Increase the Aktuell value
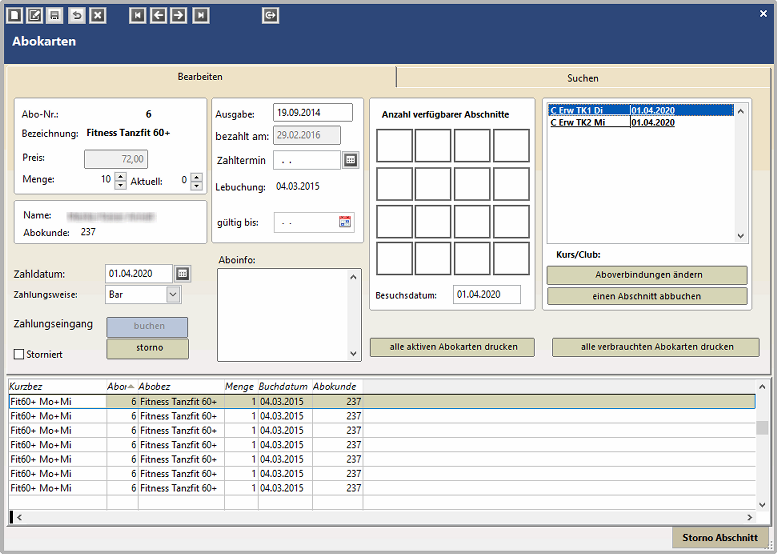This screenshot has height=554, width=777. pyautogui.click(x=197, y=177)
